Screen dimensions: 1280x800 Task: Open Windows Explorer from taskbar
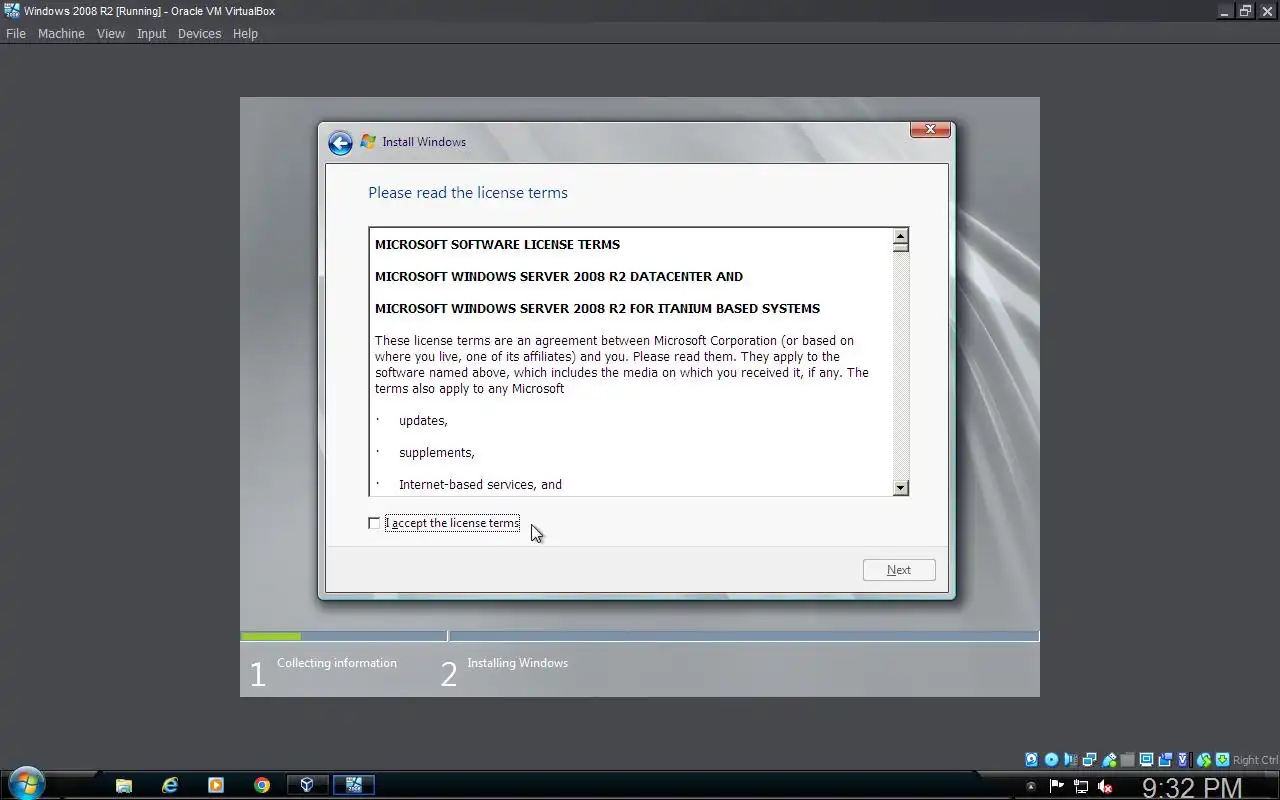tap(124, 785)
